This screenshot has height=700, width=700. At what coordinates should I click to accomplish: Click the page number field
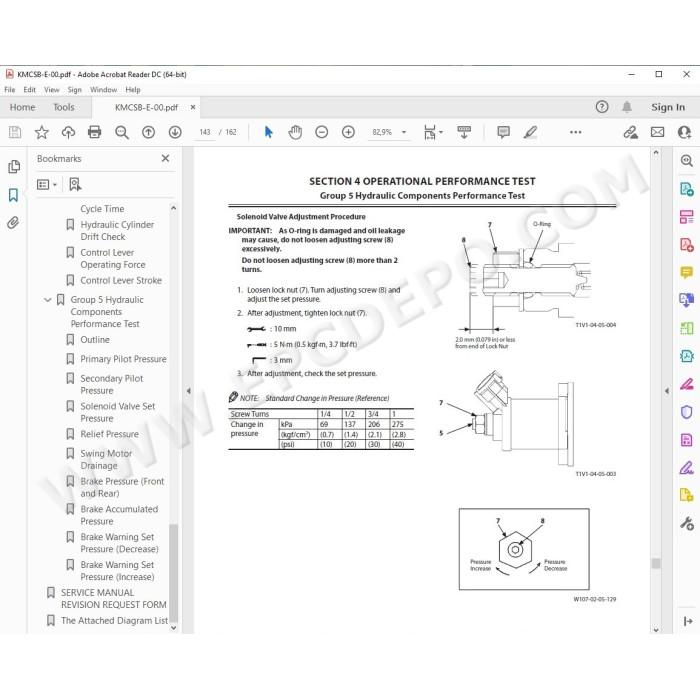(x=205, y=132)
